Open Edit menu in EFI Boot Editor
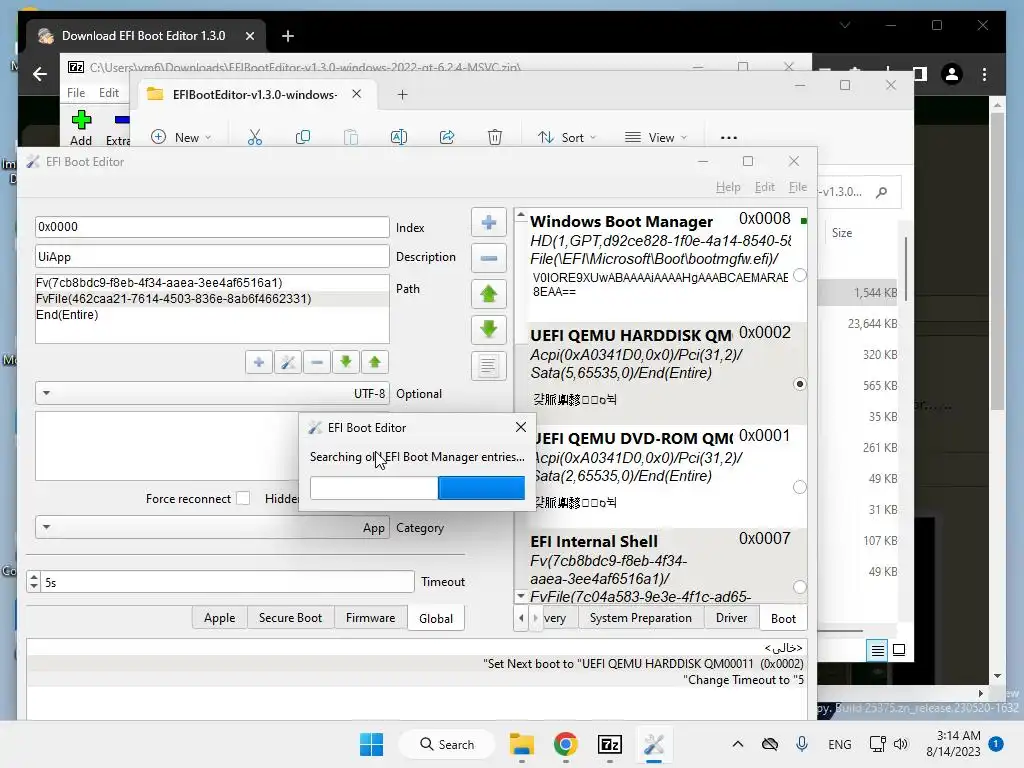 [765, 187]
